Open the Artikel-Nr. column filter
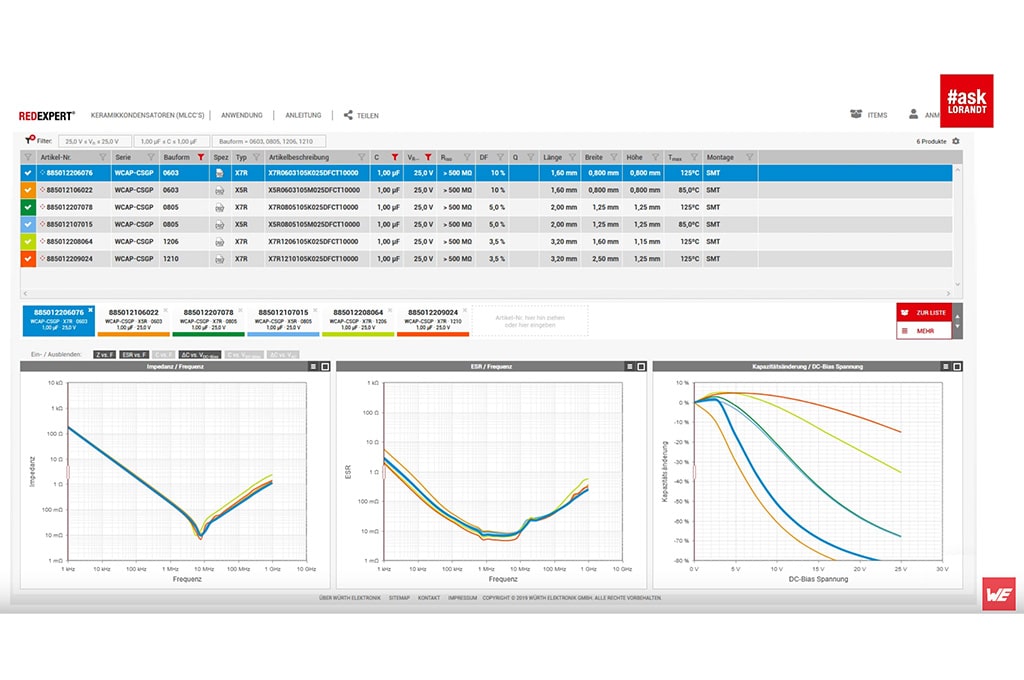This screenshot has width=1024, height=680. tap(103, 157)
